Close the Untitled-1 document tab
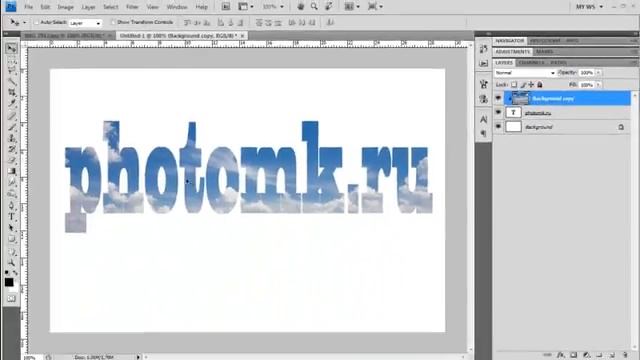 pos(242,36)
